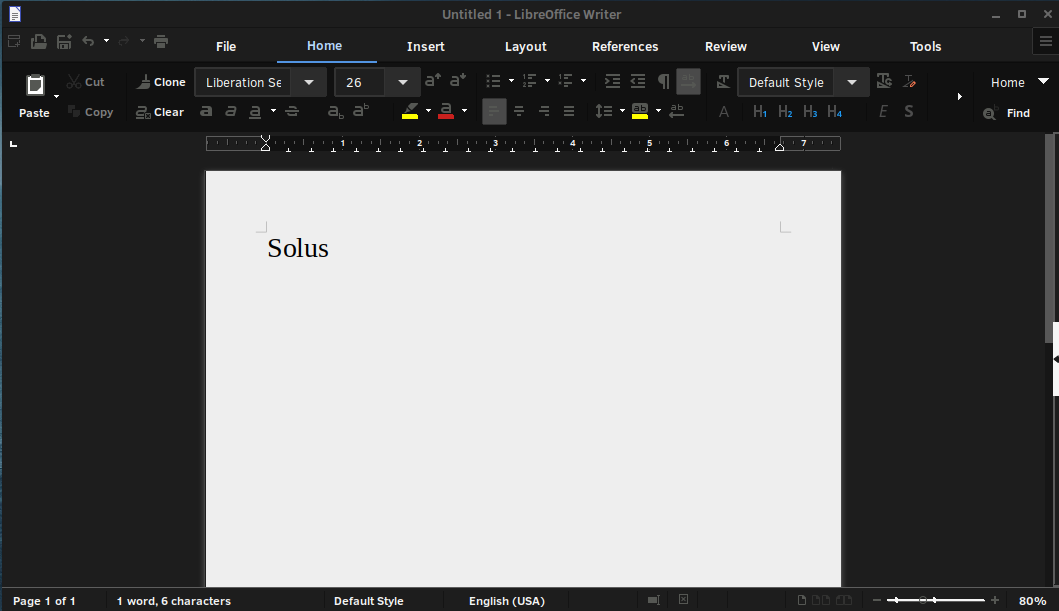The width and height of the screenshot is (1059, 611).
Task: Click the increase font size icon
Action: pyautogui.click(x=433, y=80)
